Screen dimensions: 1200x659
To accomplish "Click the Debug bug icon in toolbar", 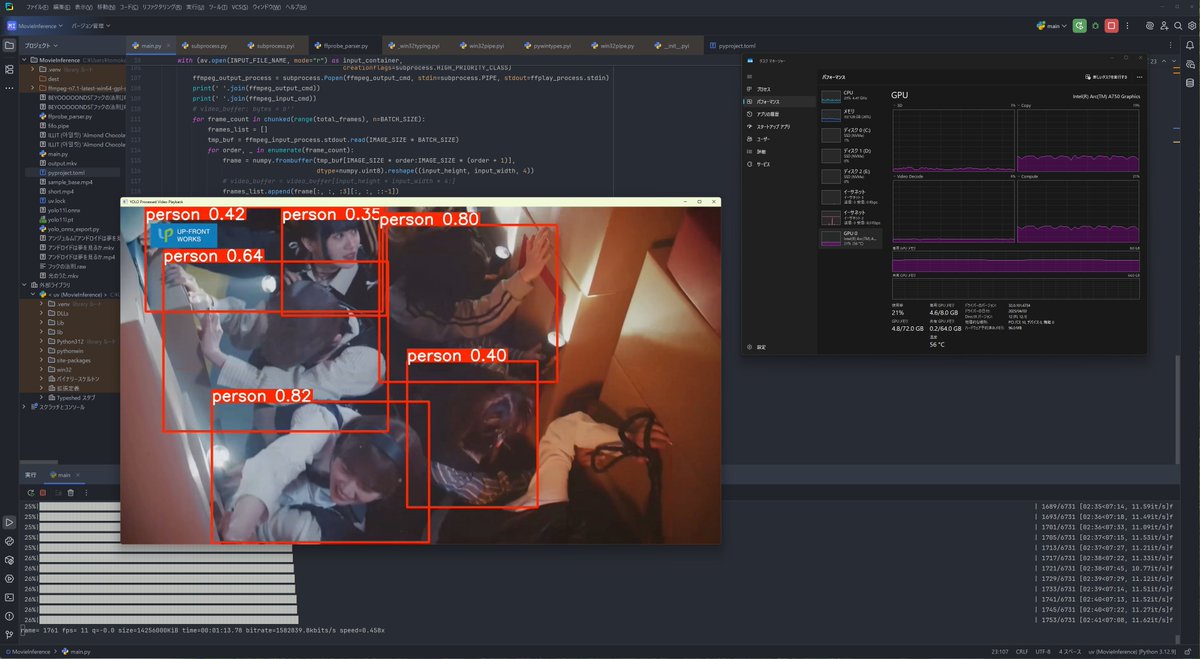I will (1095, 25).
